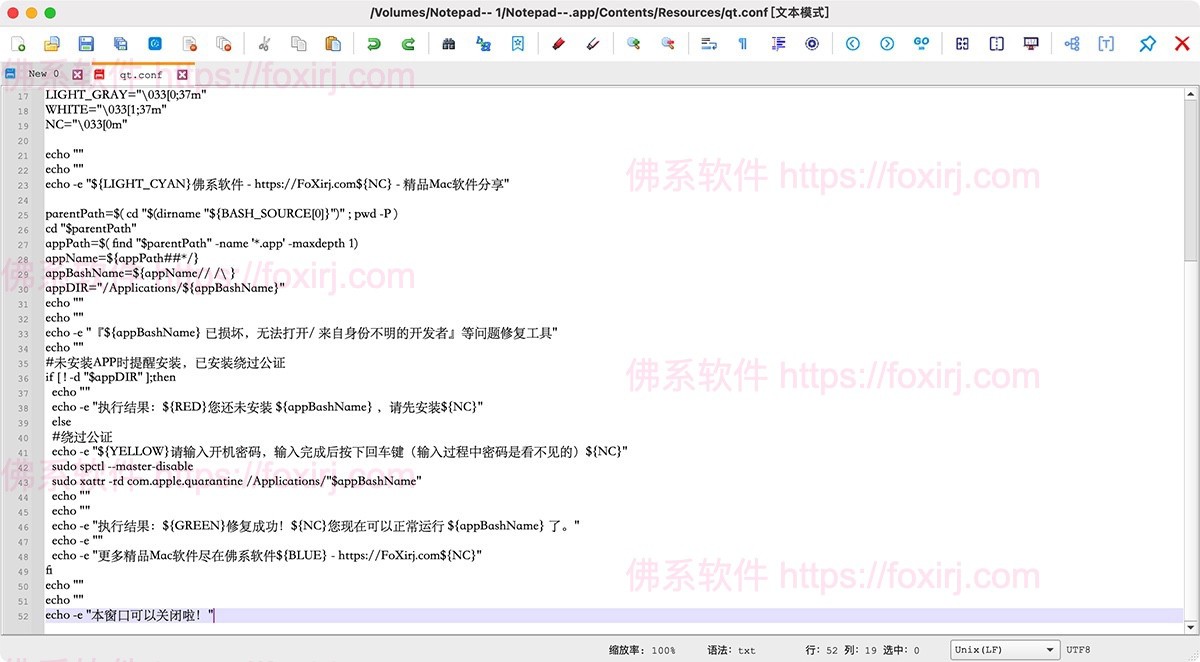Screen dimensions: 1200x662
Task: Pin the window always on top
Action: (x=1147, y=44)
